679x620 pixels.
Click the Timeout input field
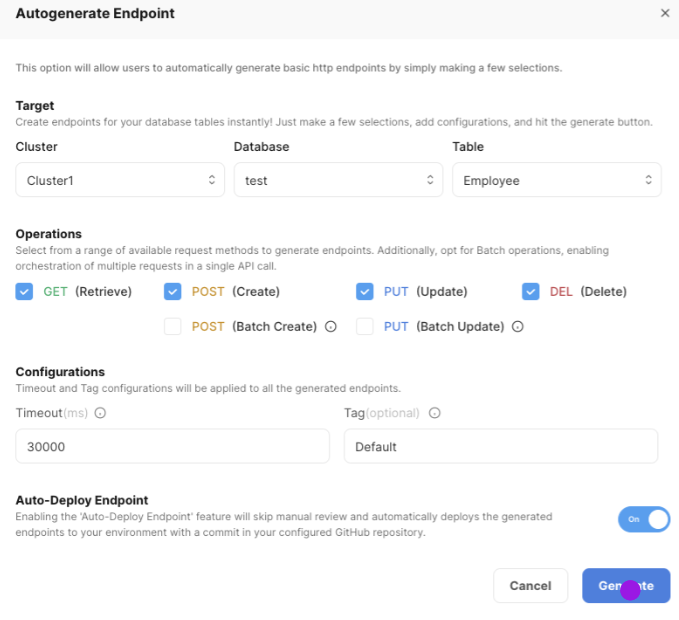click(x=172, y=447)
